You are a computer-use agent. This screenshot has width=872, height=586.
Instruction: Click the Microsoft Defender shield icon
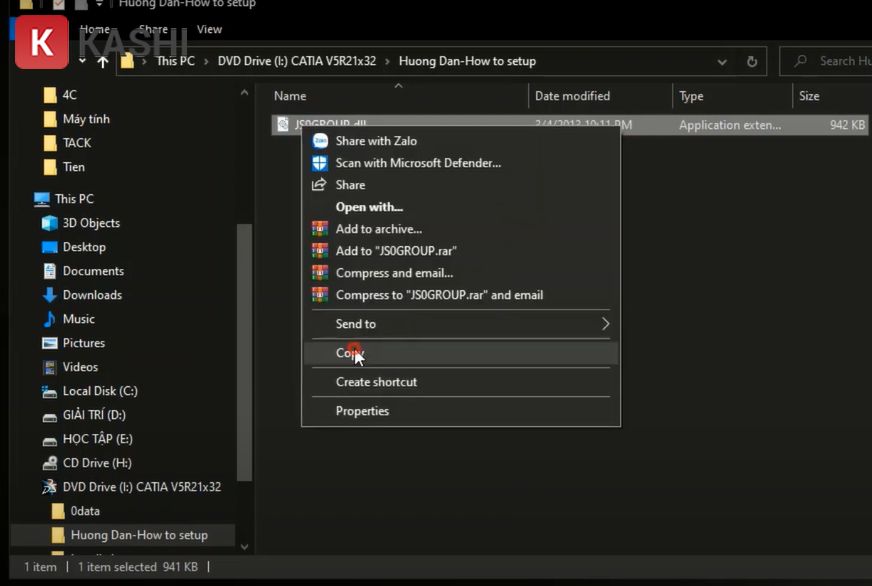pos(320,163)
